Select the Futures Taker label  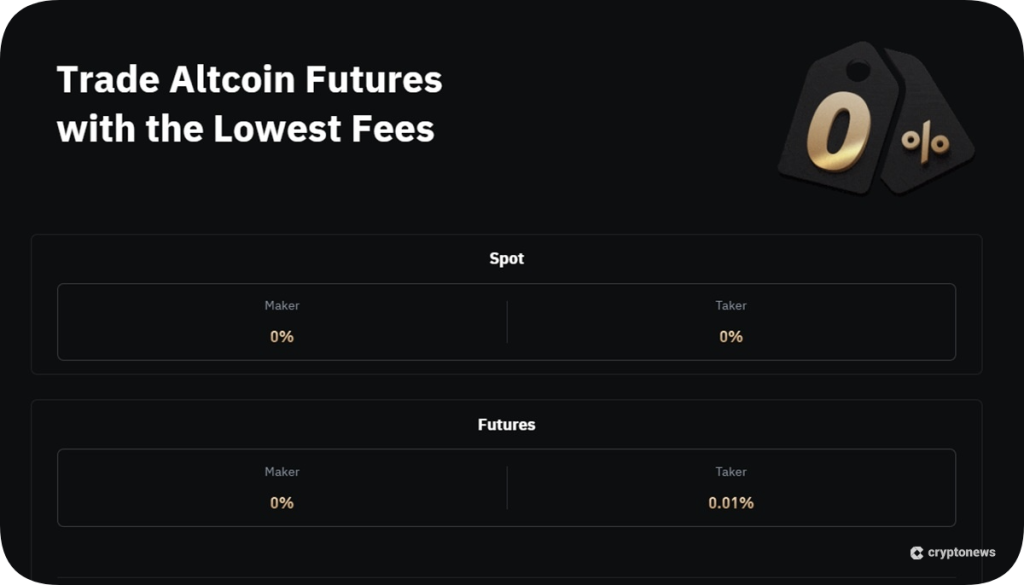point(731,471)
